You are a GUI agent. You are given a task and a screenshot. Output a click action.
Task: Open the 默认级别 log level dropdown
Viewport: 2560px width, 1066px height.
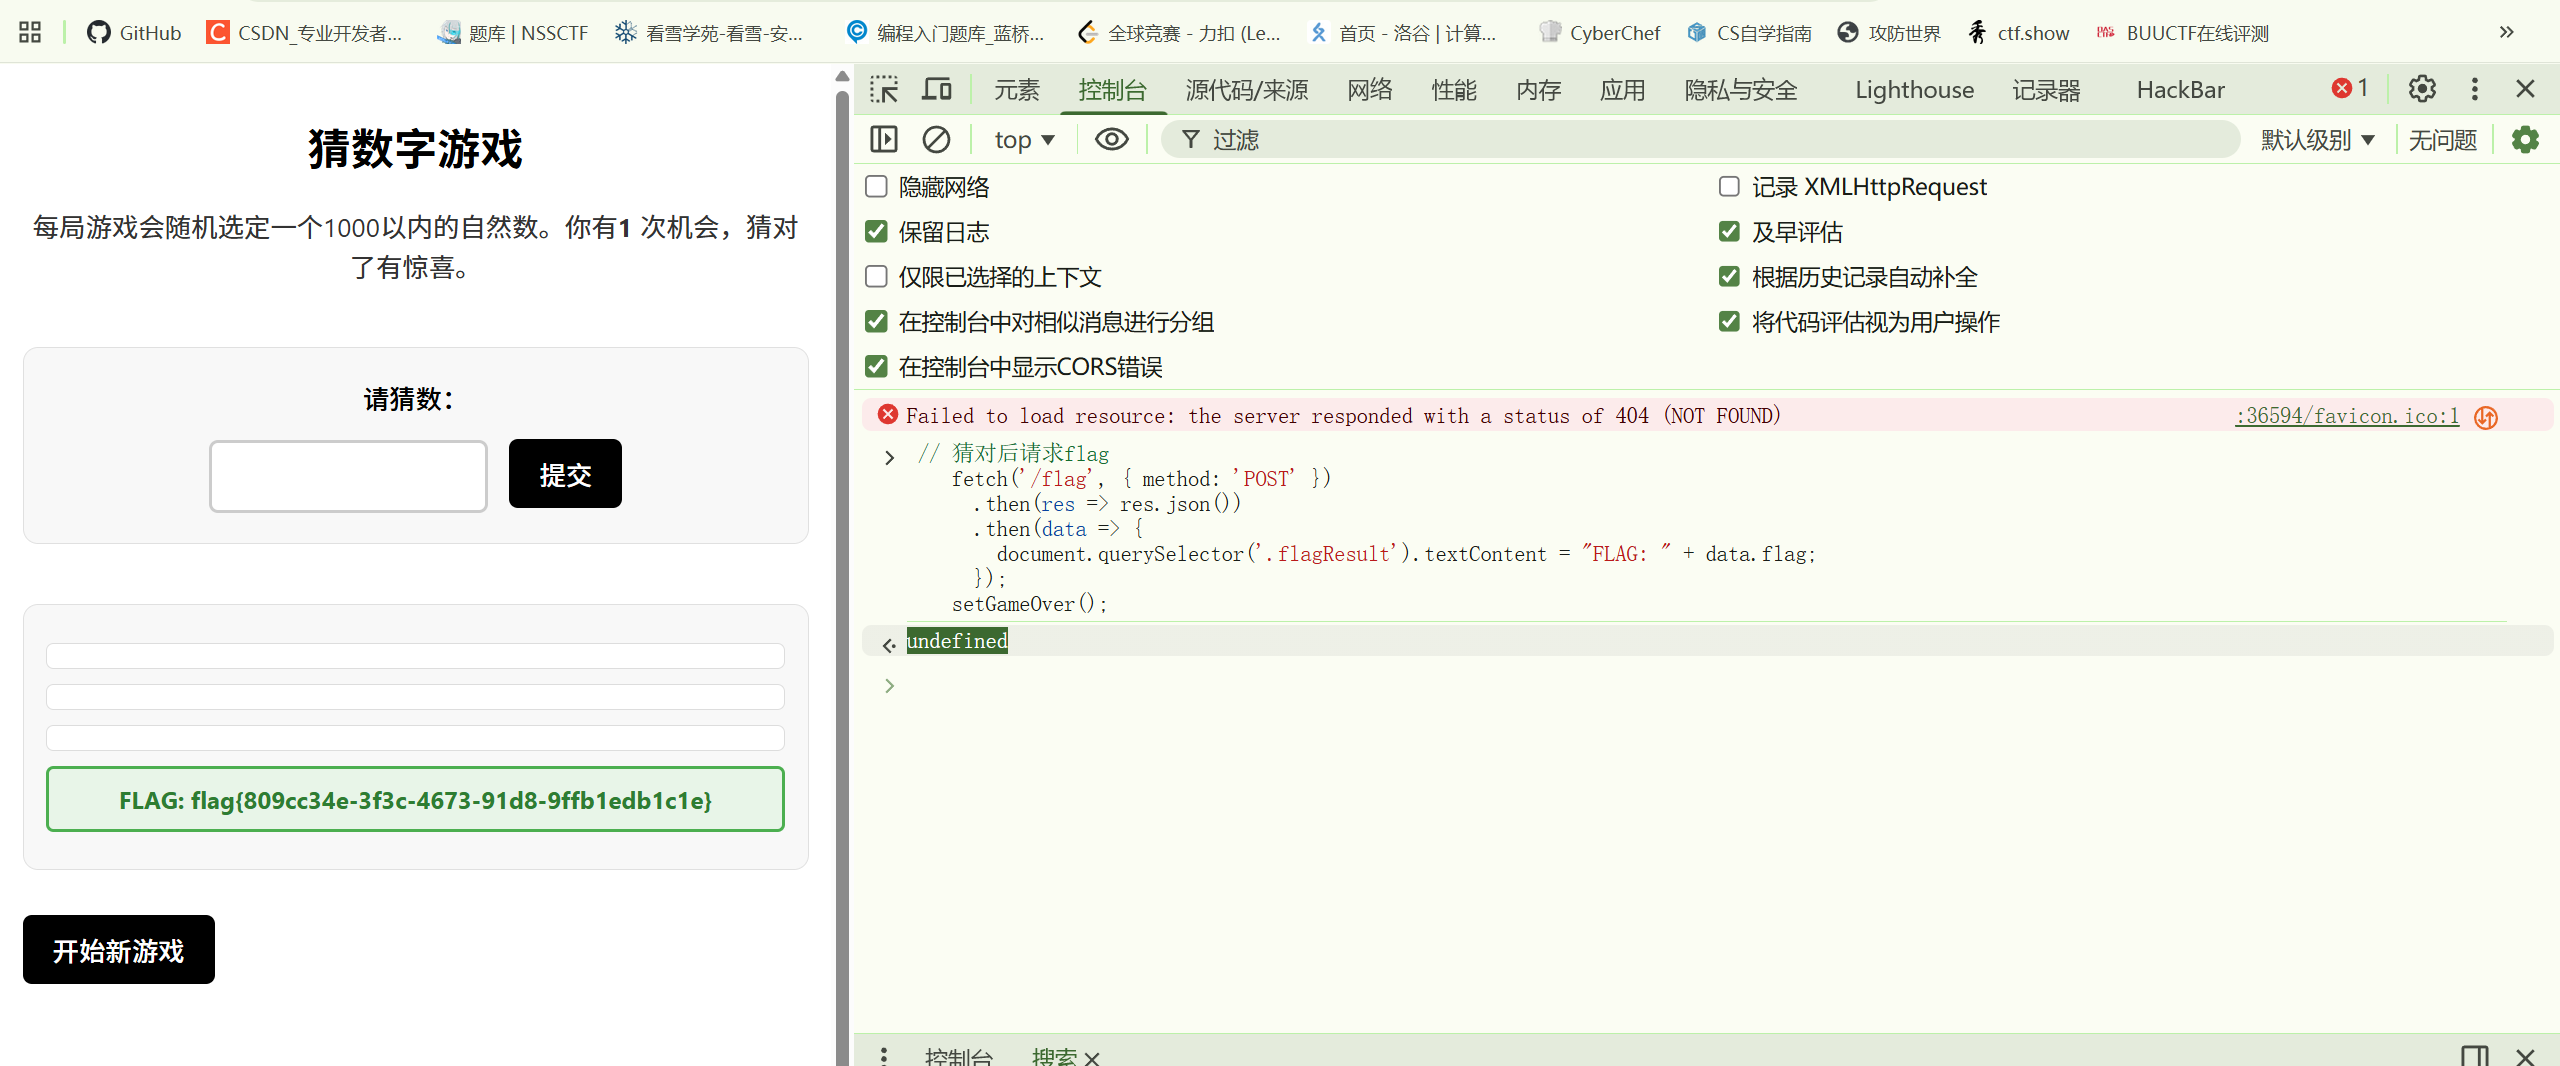click(2318, 140)
